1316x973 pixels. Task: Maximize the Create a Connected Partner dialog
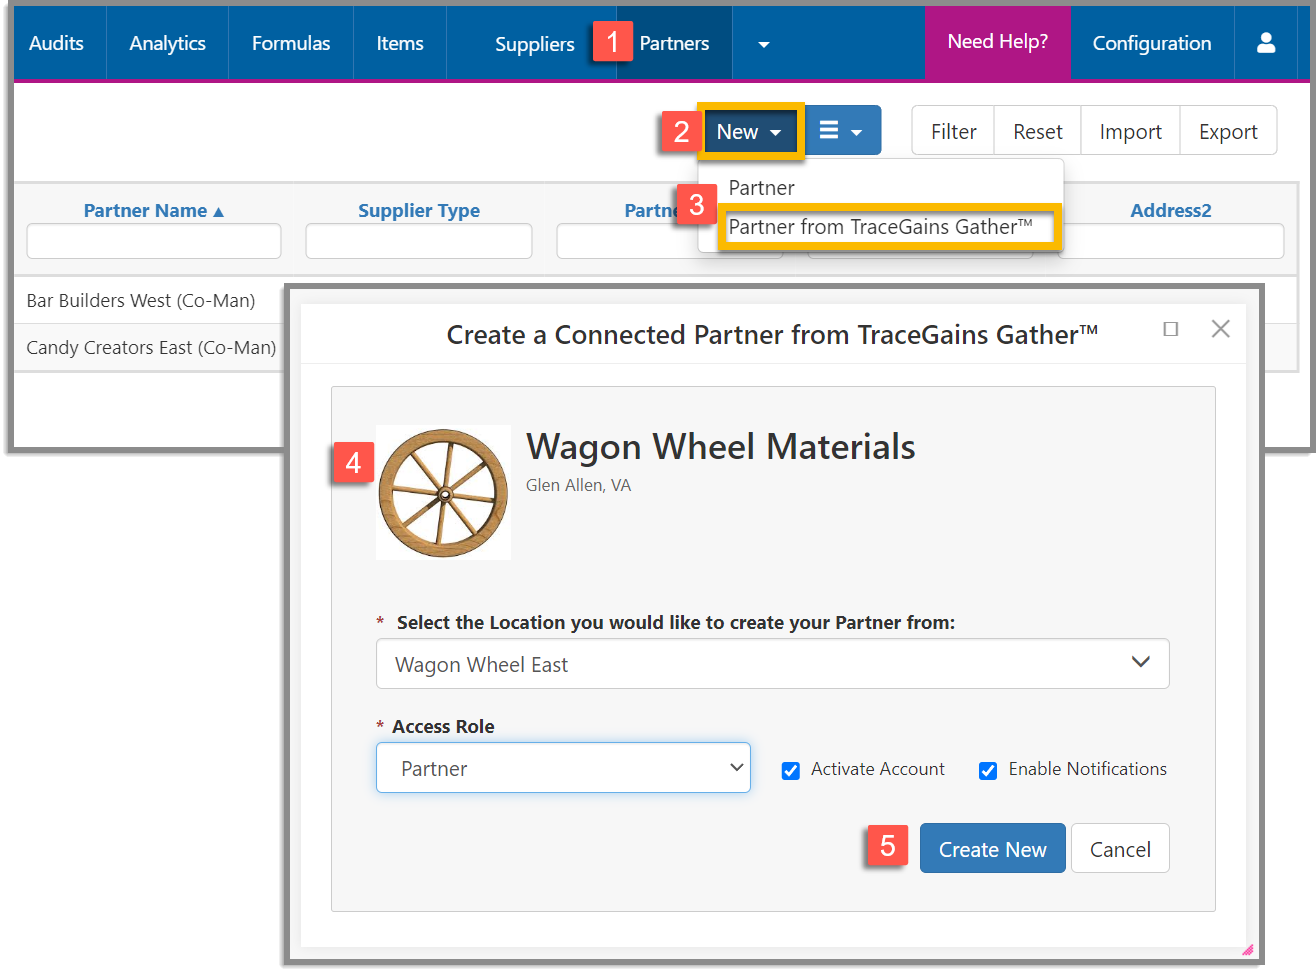tap(1171, 329)
